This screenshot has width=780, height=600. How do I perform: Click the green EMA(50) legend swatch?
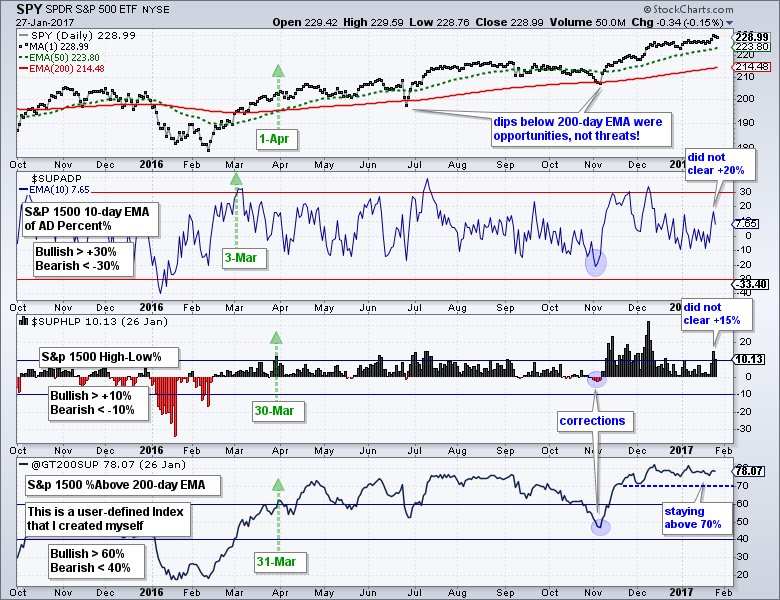23,58
